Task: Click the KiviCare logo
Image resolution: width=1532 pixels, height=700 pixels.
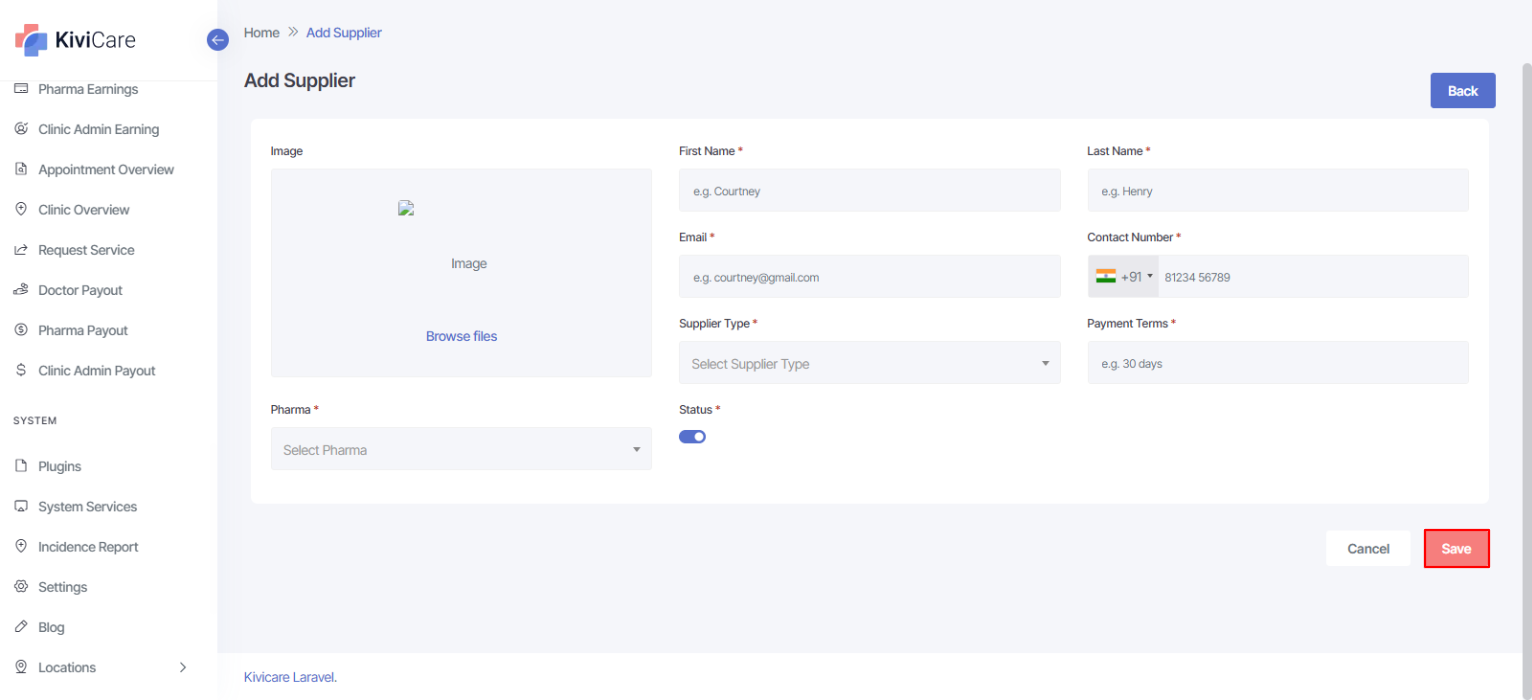Action: 76,40
